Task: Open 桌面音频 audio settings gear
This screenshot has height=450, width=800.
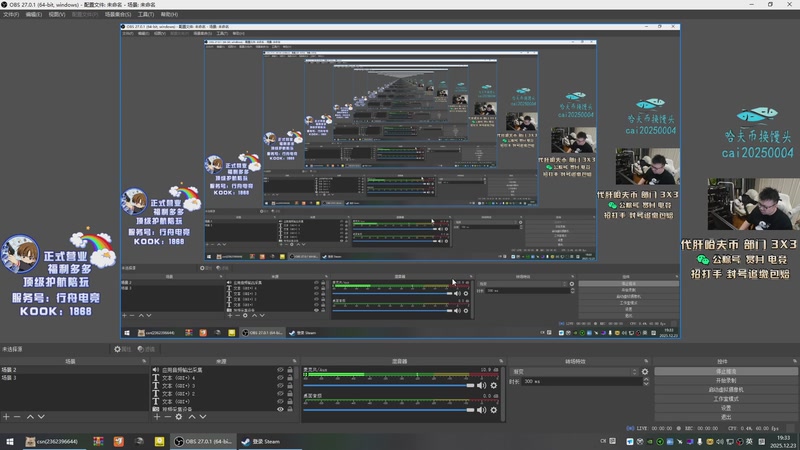Action: click(x=493, y=410)
